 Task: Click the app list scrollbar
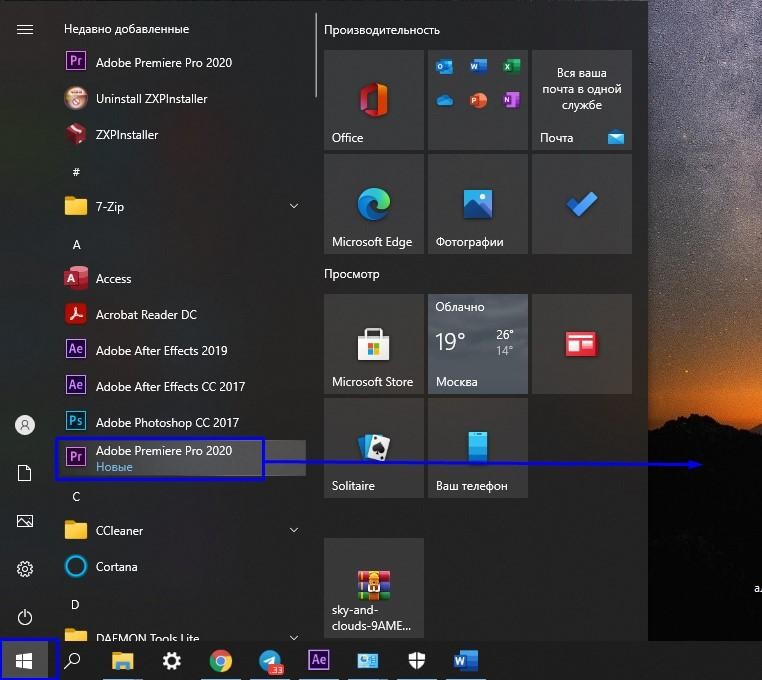(315, 55)
